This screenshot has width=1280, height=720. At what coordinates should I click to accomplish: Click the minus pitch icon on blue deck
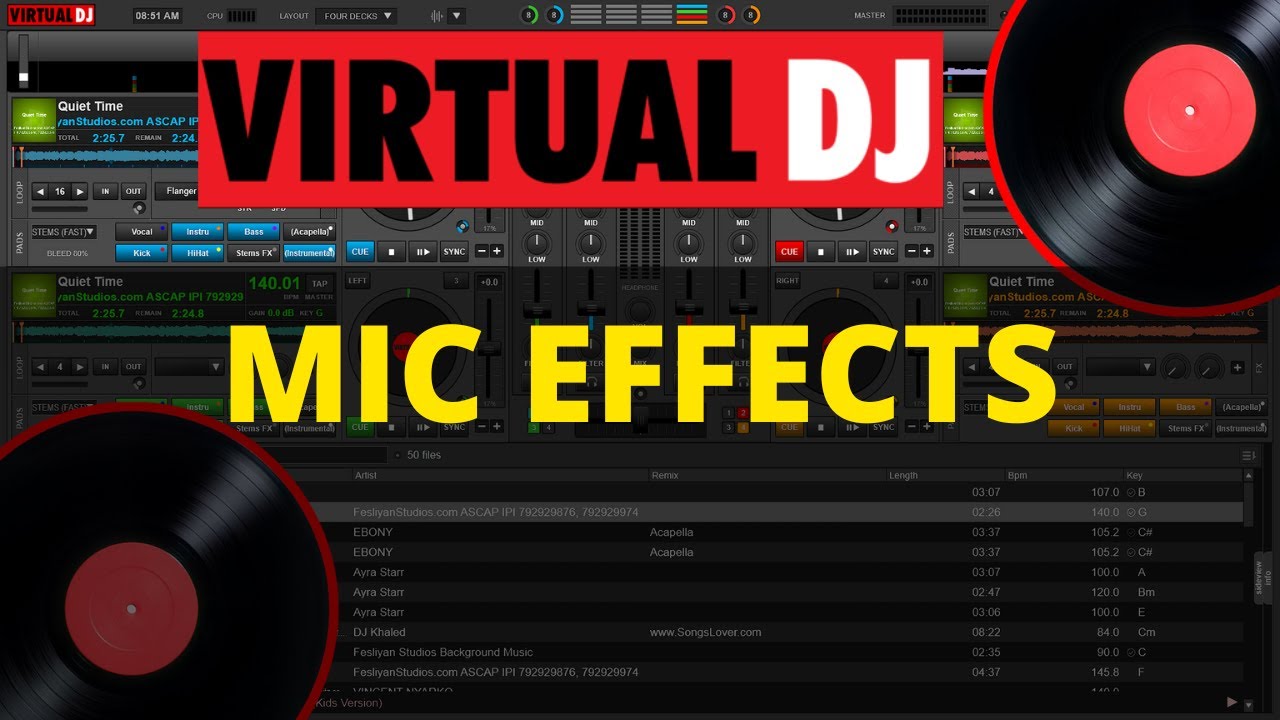click(481, 252)
